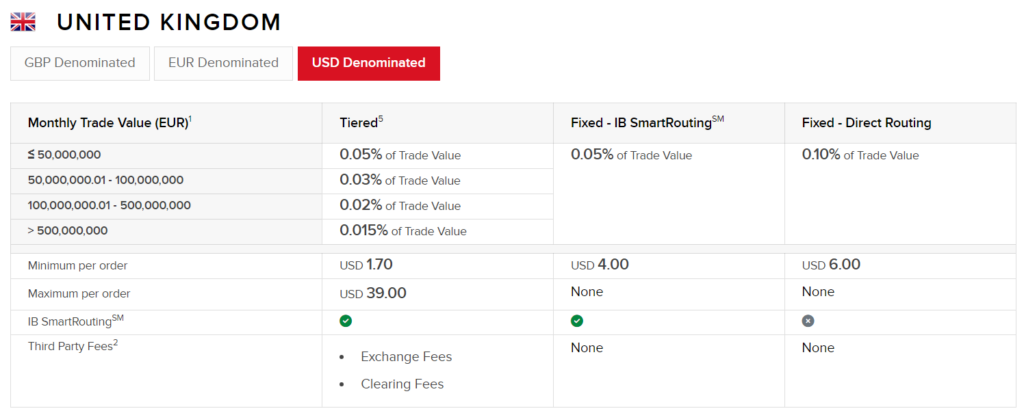Click the UNITED KINGDOM heading

point(168,23)
